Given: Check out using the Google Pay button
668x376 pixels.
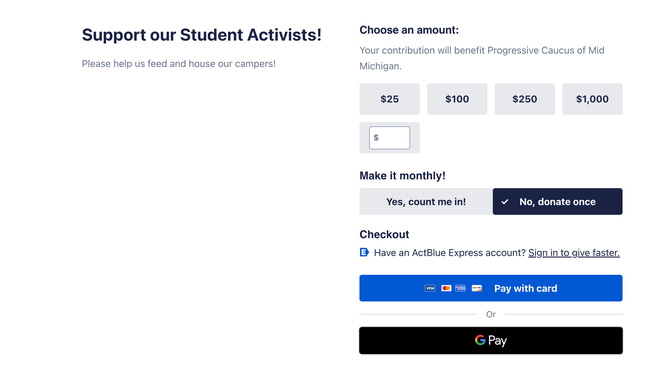Looking at the screenshot, I should click(491, 341).
